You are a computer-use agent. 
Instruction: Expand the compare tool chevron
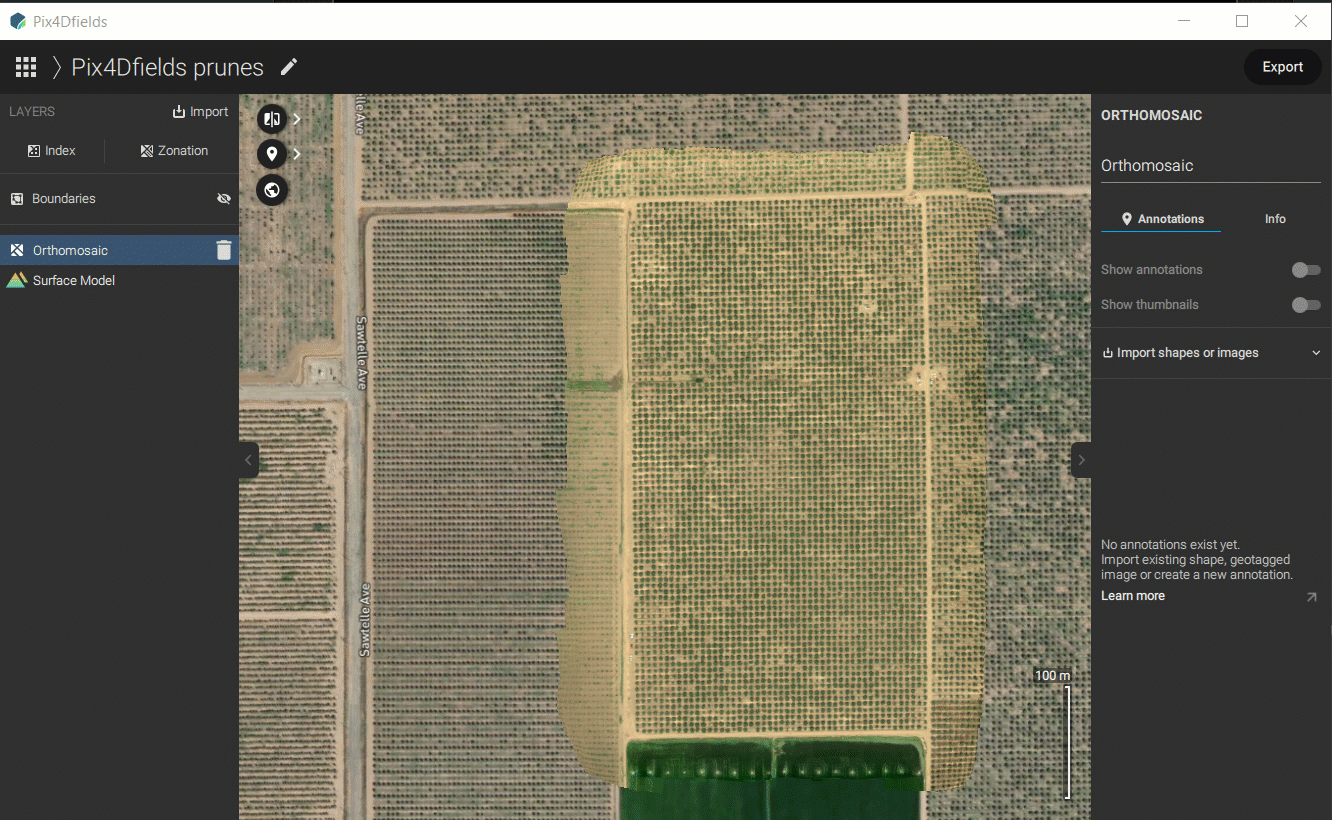click(297, 119)
